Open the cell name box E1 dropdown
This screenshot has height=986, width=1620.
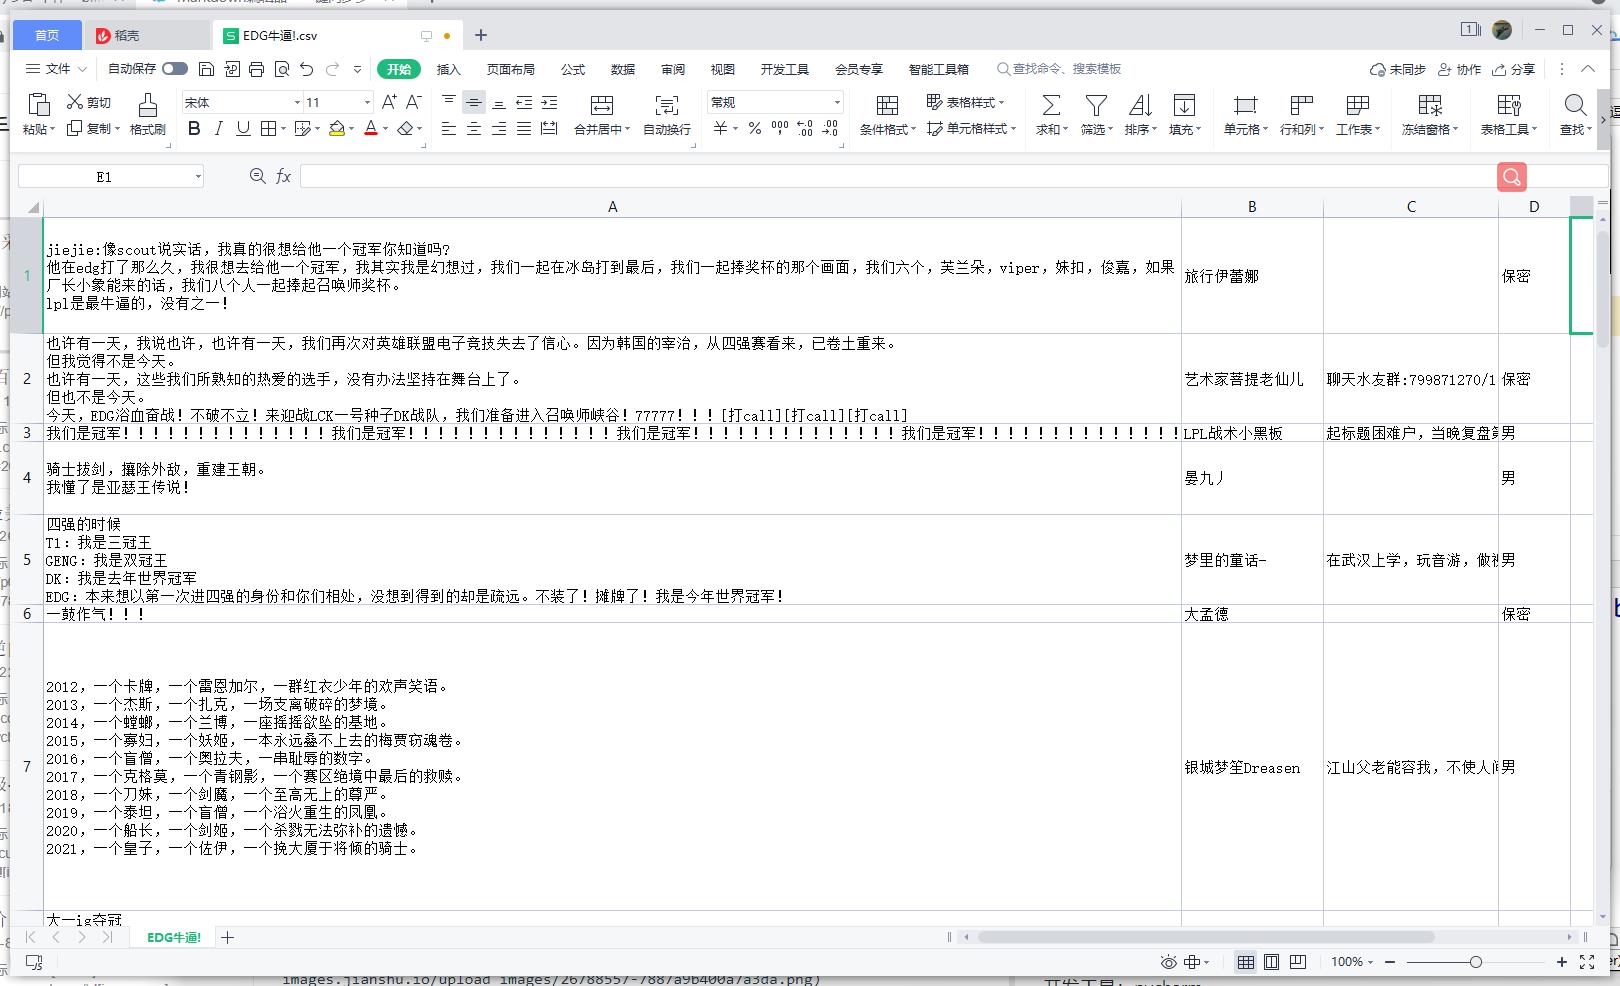198,177
